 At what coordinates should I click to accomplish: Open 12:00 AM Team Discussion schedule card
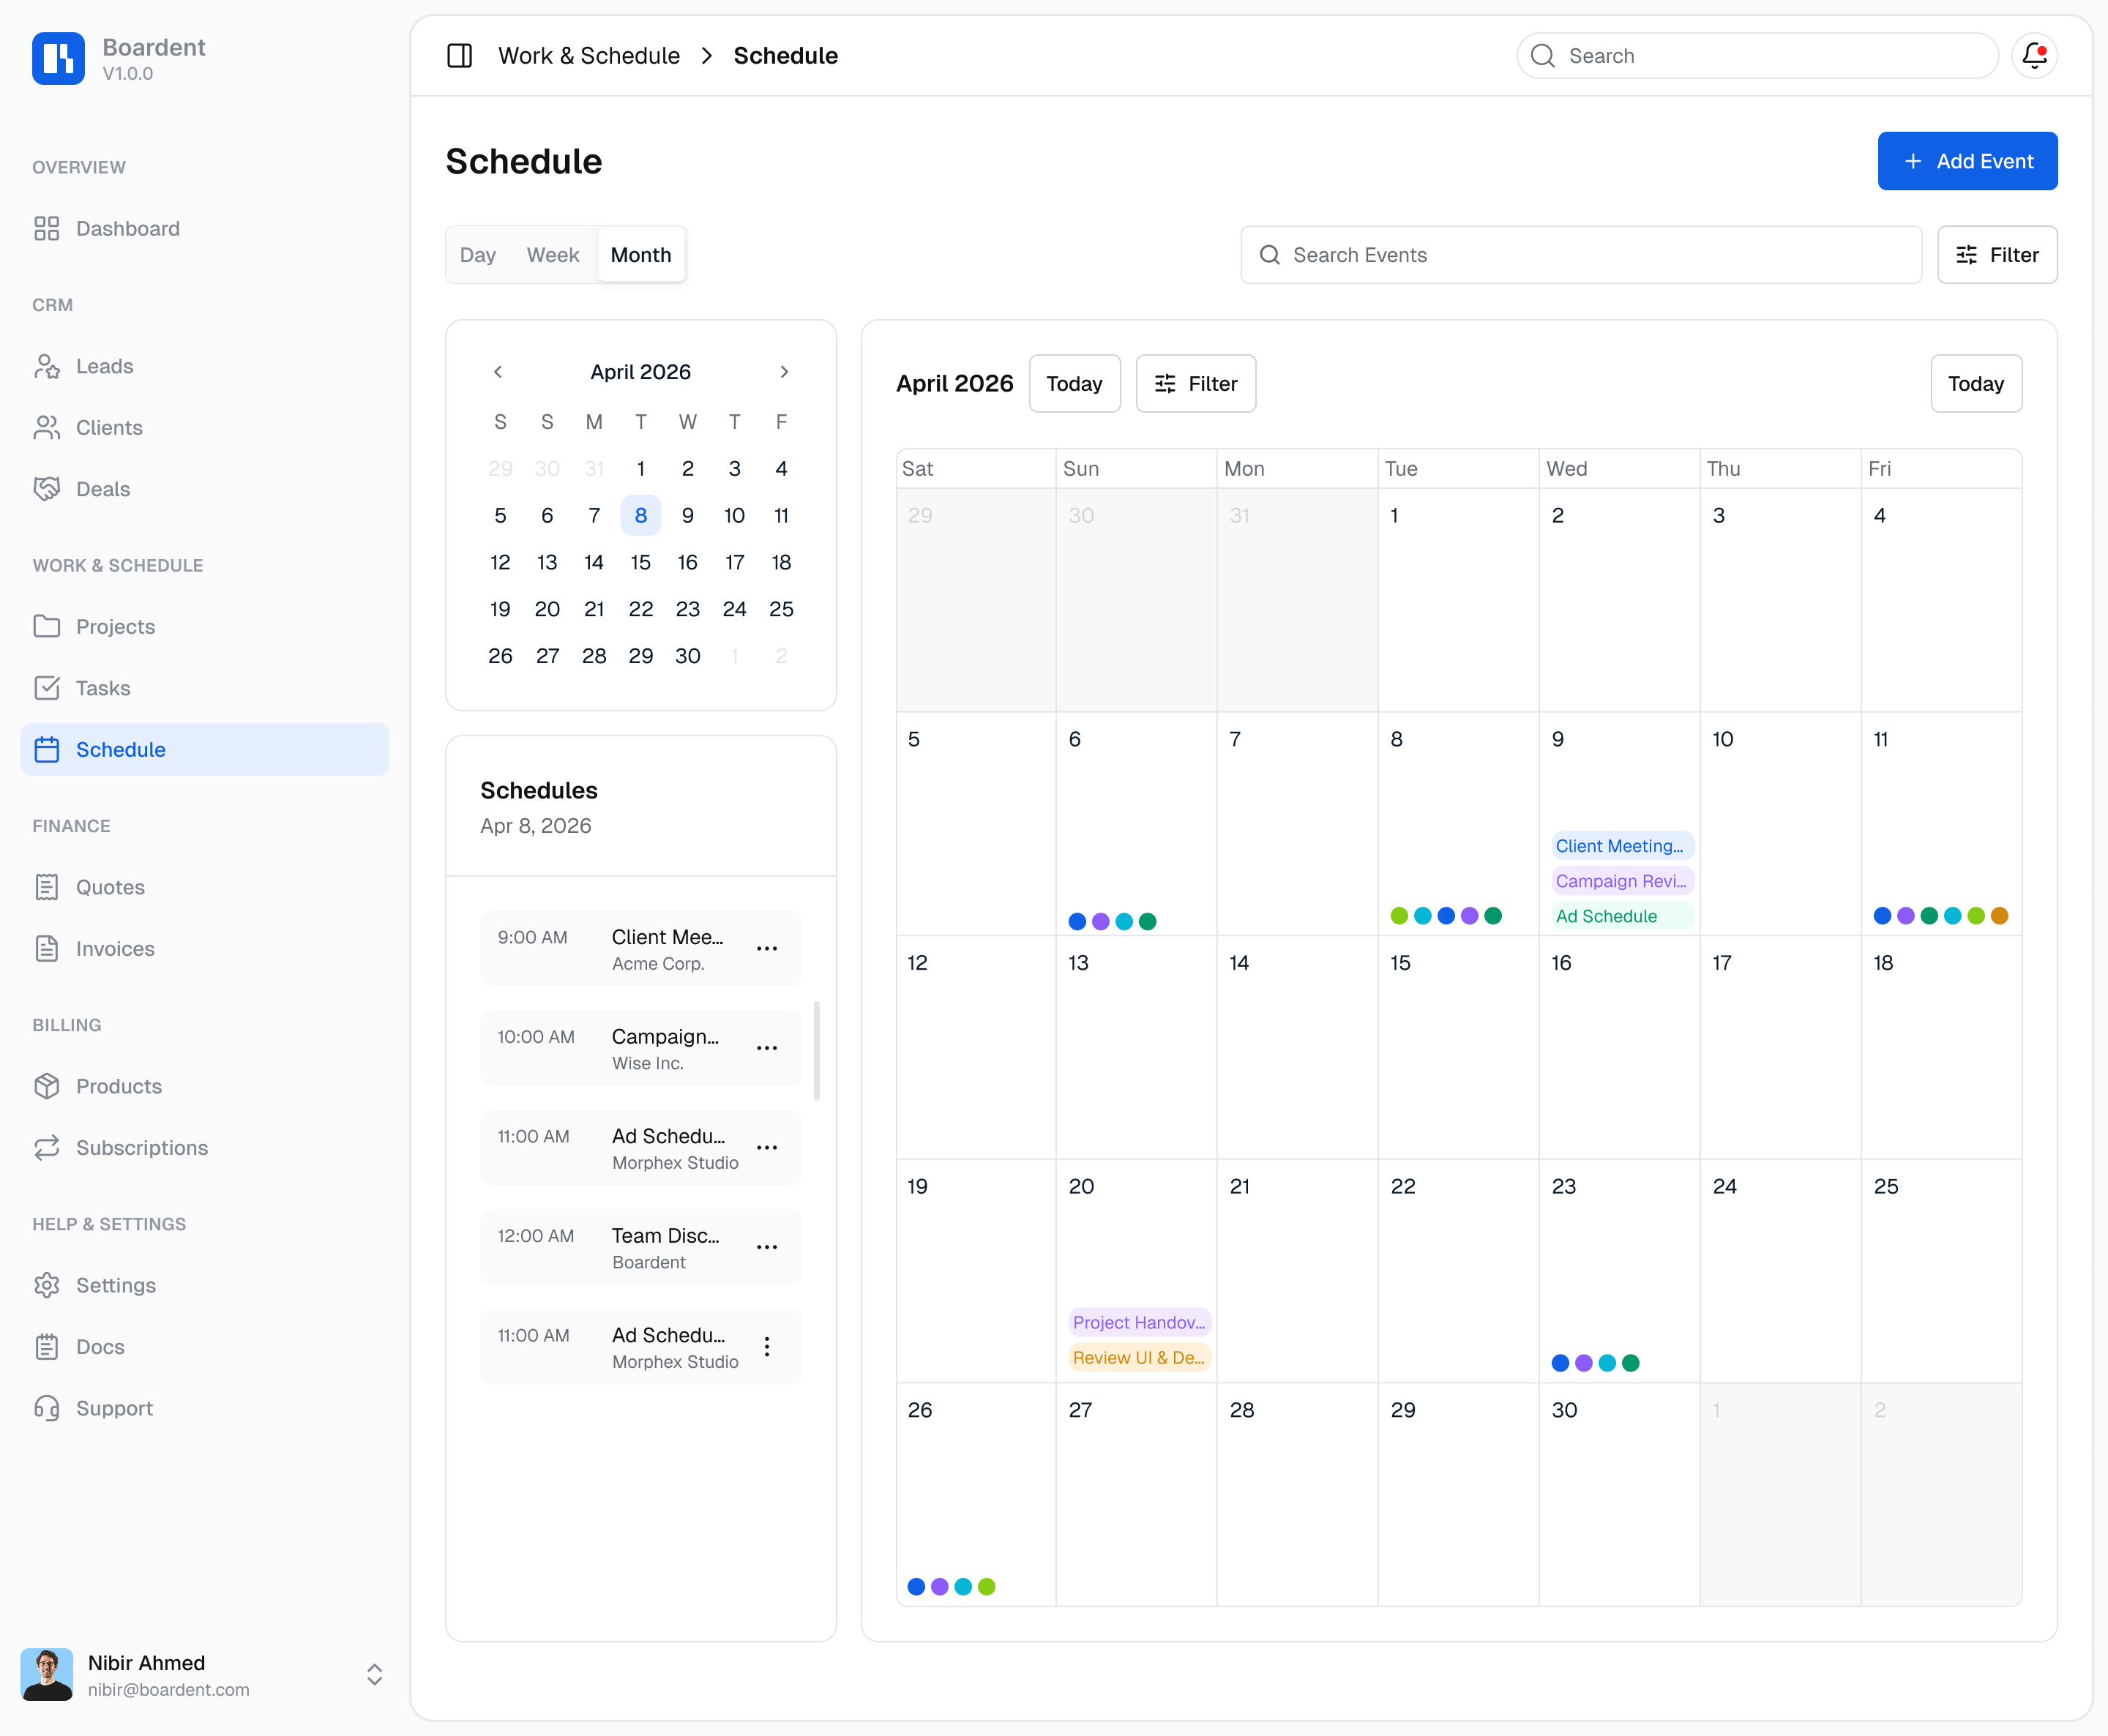click(641, 1247)
